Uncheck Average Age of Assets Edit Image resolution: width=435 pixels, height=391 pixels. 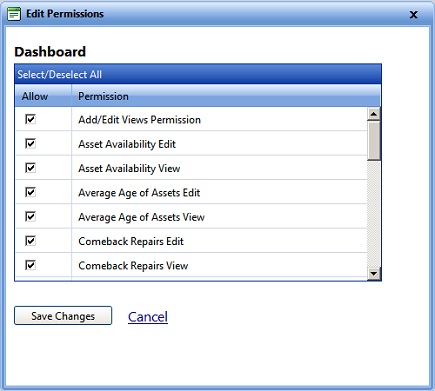(30, 192)
